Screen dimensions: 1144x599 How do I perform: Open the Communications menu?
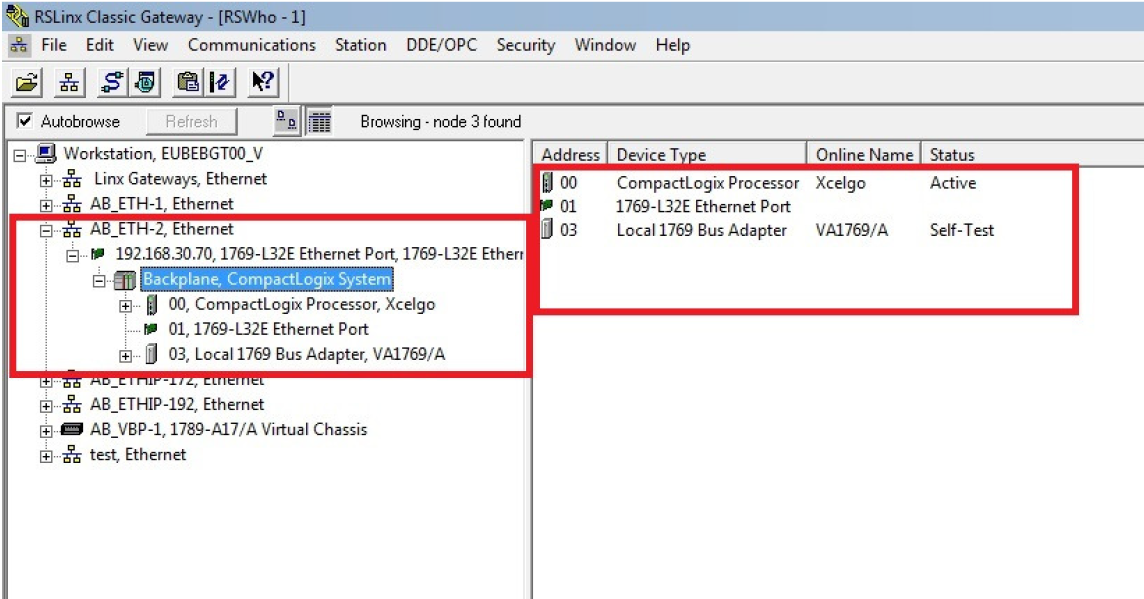click(x=252, y=45)
